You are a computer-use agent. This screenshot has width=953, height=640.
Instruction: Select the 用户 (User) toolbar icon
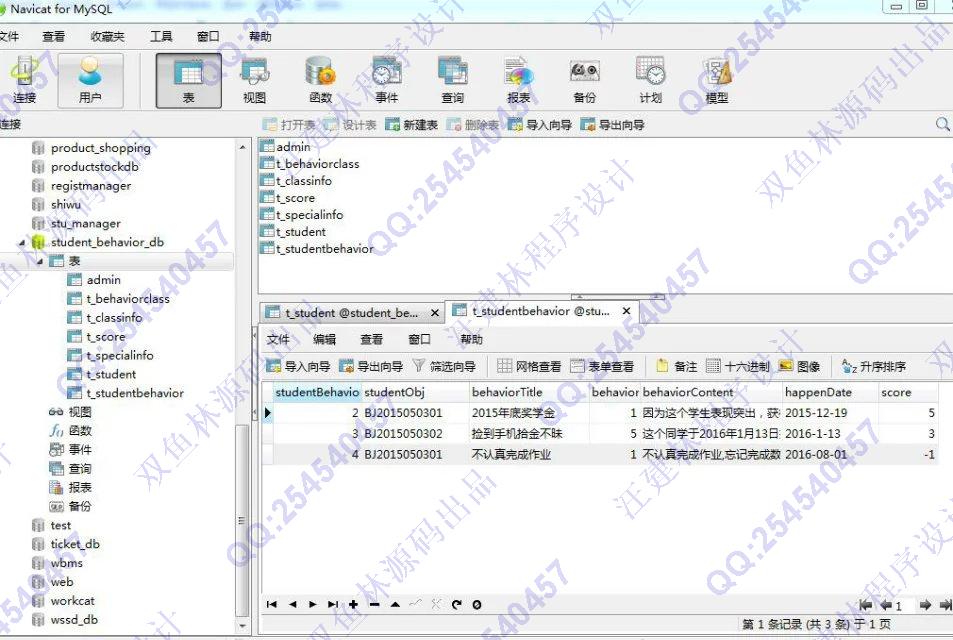(90, 80)
